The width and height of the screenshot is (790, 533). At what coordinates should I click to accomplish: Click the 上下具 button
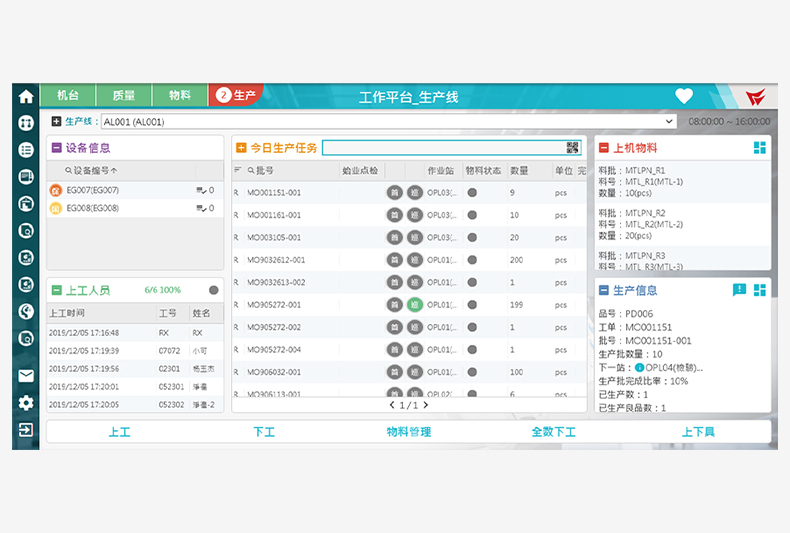point(698,432)
